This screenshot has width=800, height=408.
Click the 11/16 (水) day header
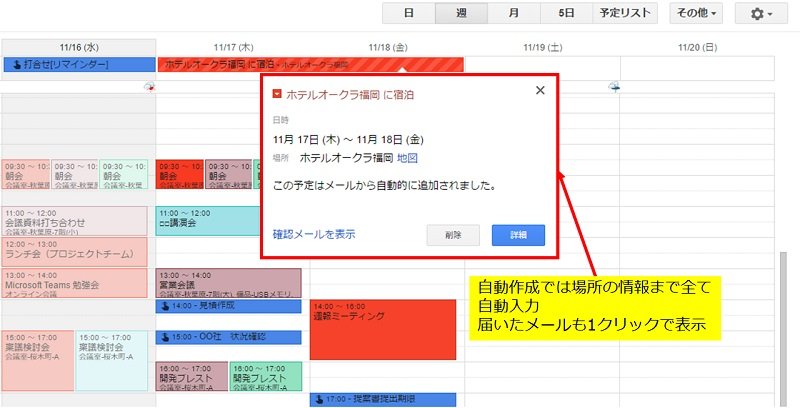[x=79, y=47]
